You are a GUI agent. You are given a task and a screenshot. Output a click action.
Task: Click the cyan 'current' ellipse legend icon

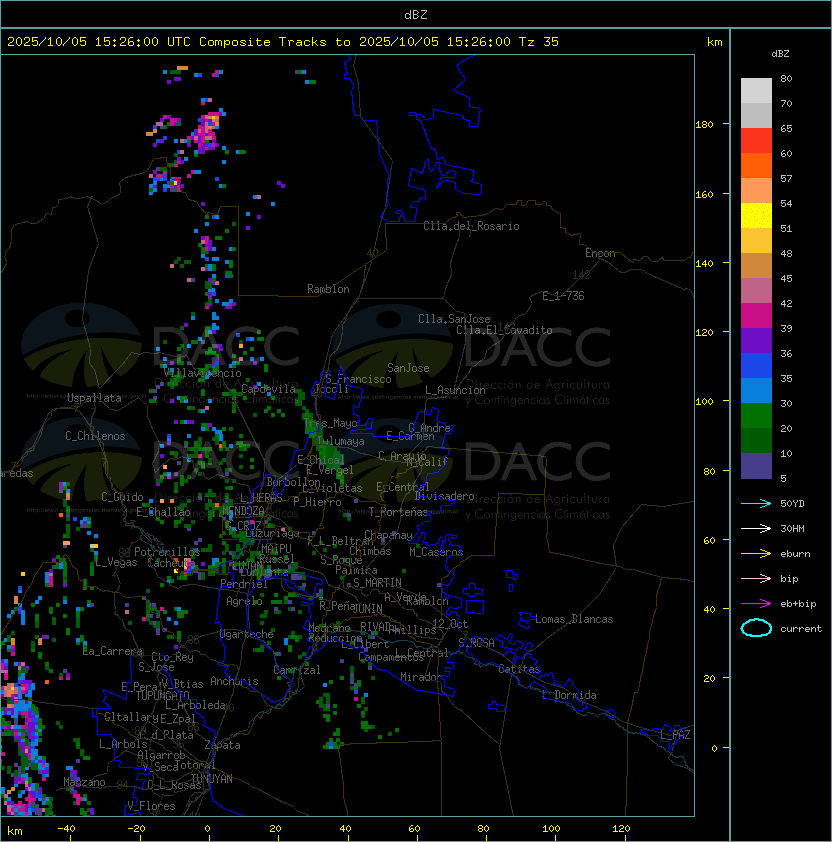(756, 628)
